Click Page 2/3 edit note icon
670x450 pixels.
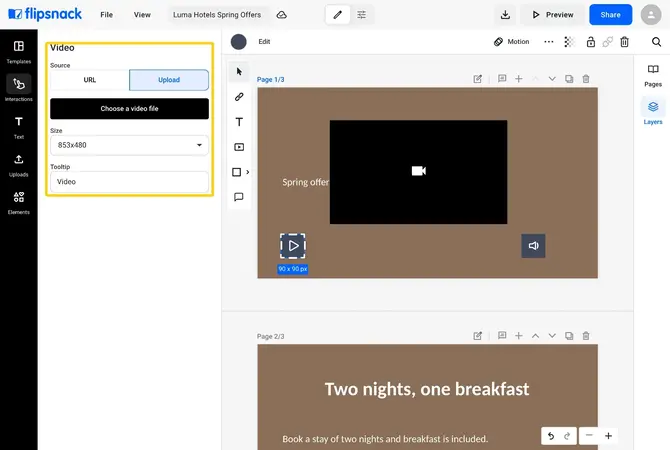[478, 336]
